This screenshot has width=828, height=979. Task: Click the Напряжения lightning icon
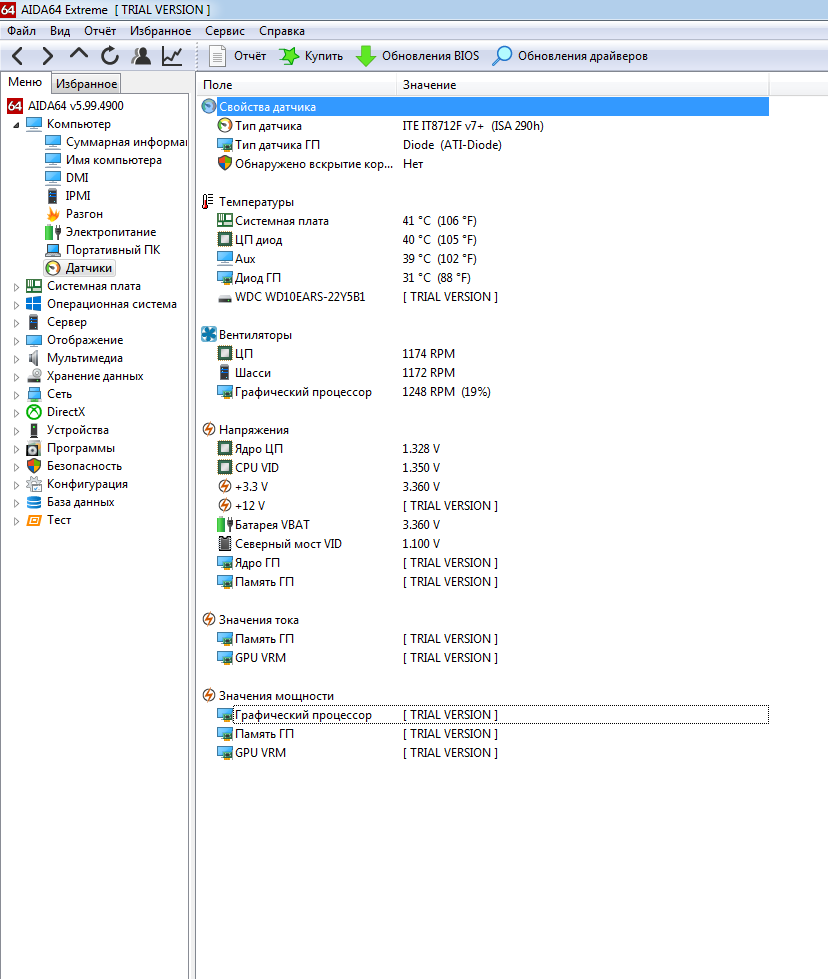209,430
